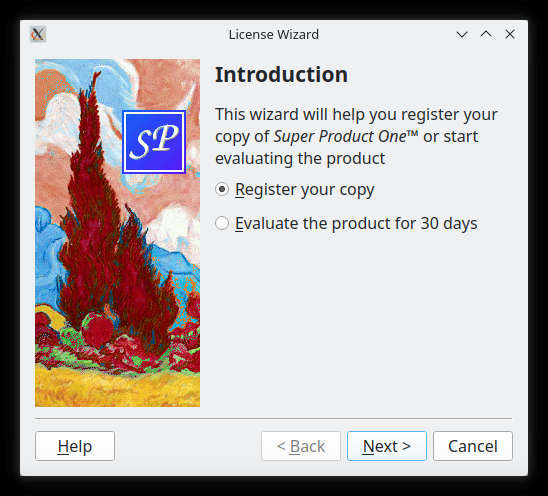
Task: Select the Register your copy radio button
Action: click(222, 189)
